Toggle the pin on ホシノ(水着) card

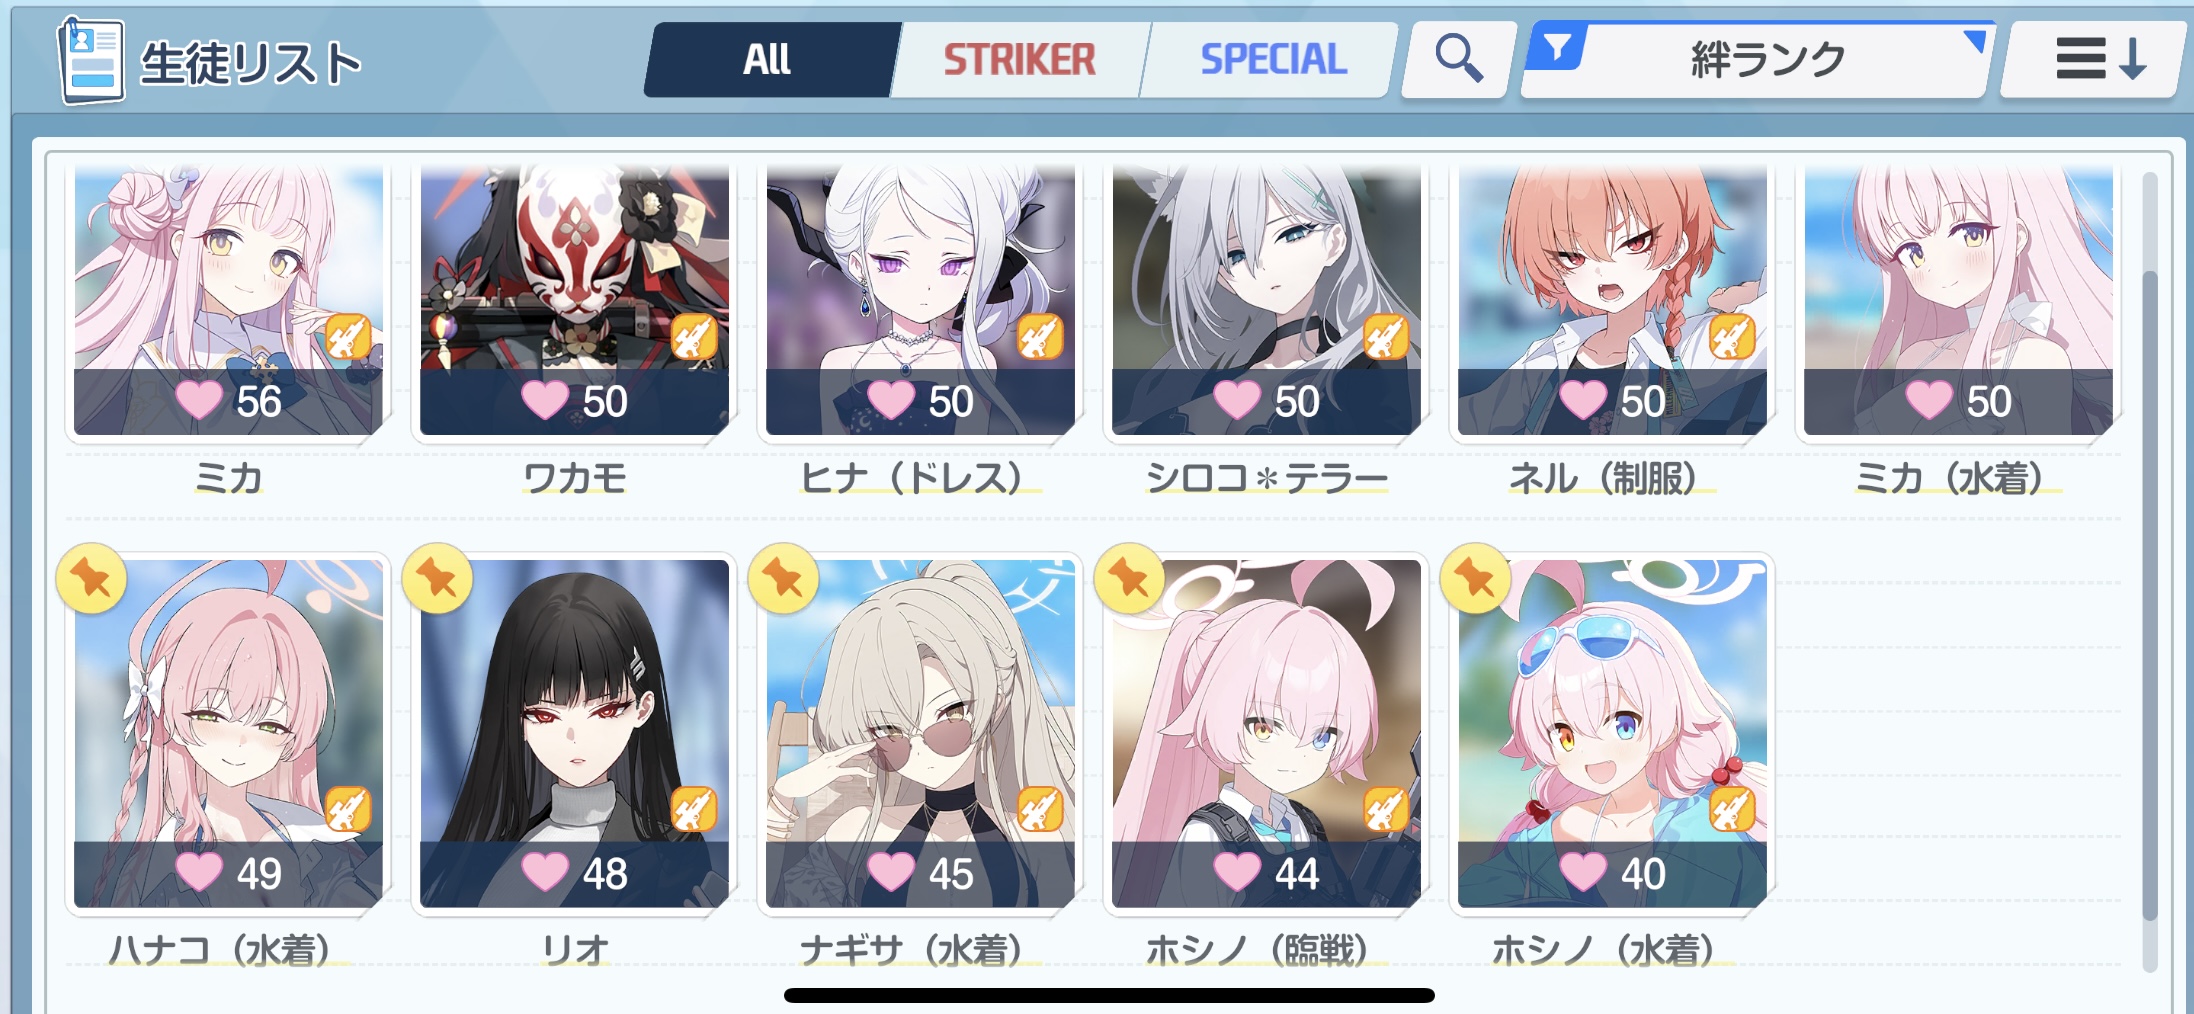(1476, 578)
